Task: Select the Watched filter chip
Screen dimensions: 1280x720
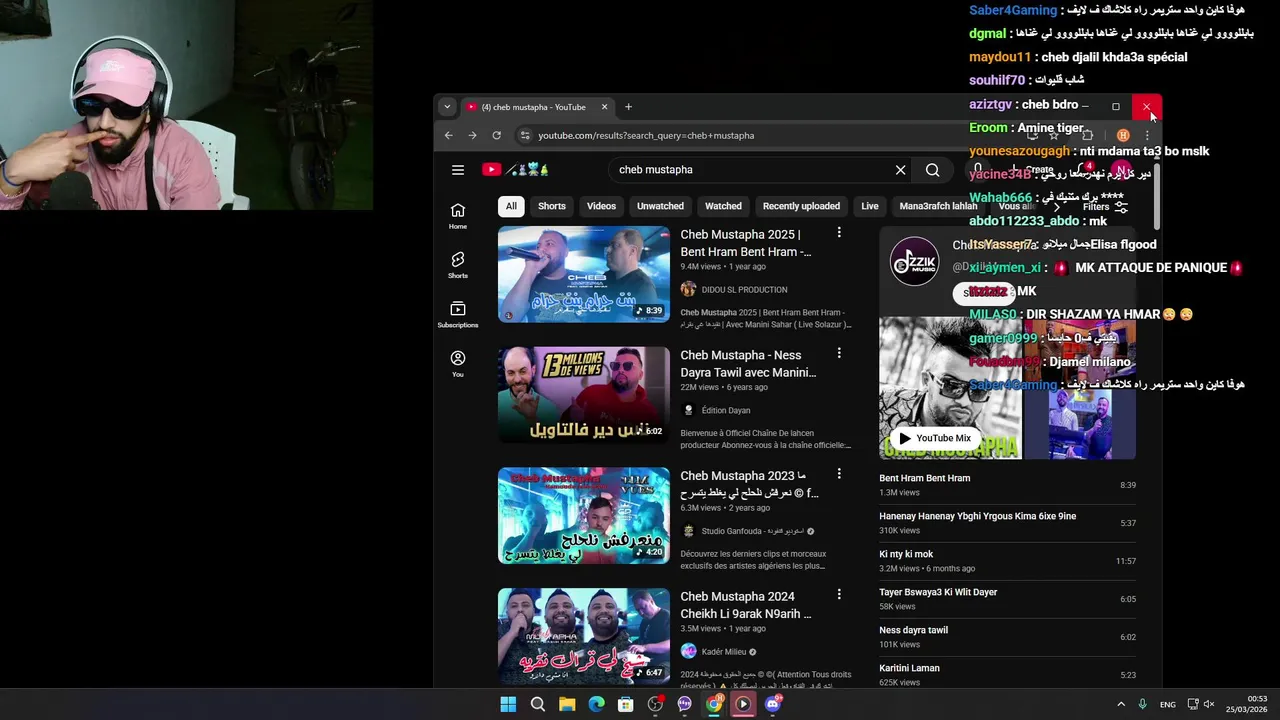Action: tap(723, 206)
